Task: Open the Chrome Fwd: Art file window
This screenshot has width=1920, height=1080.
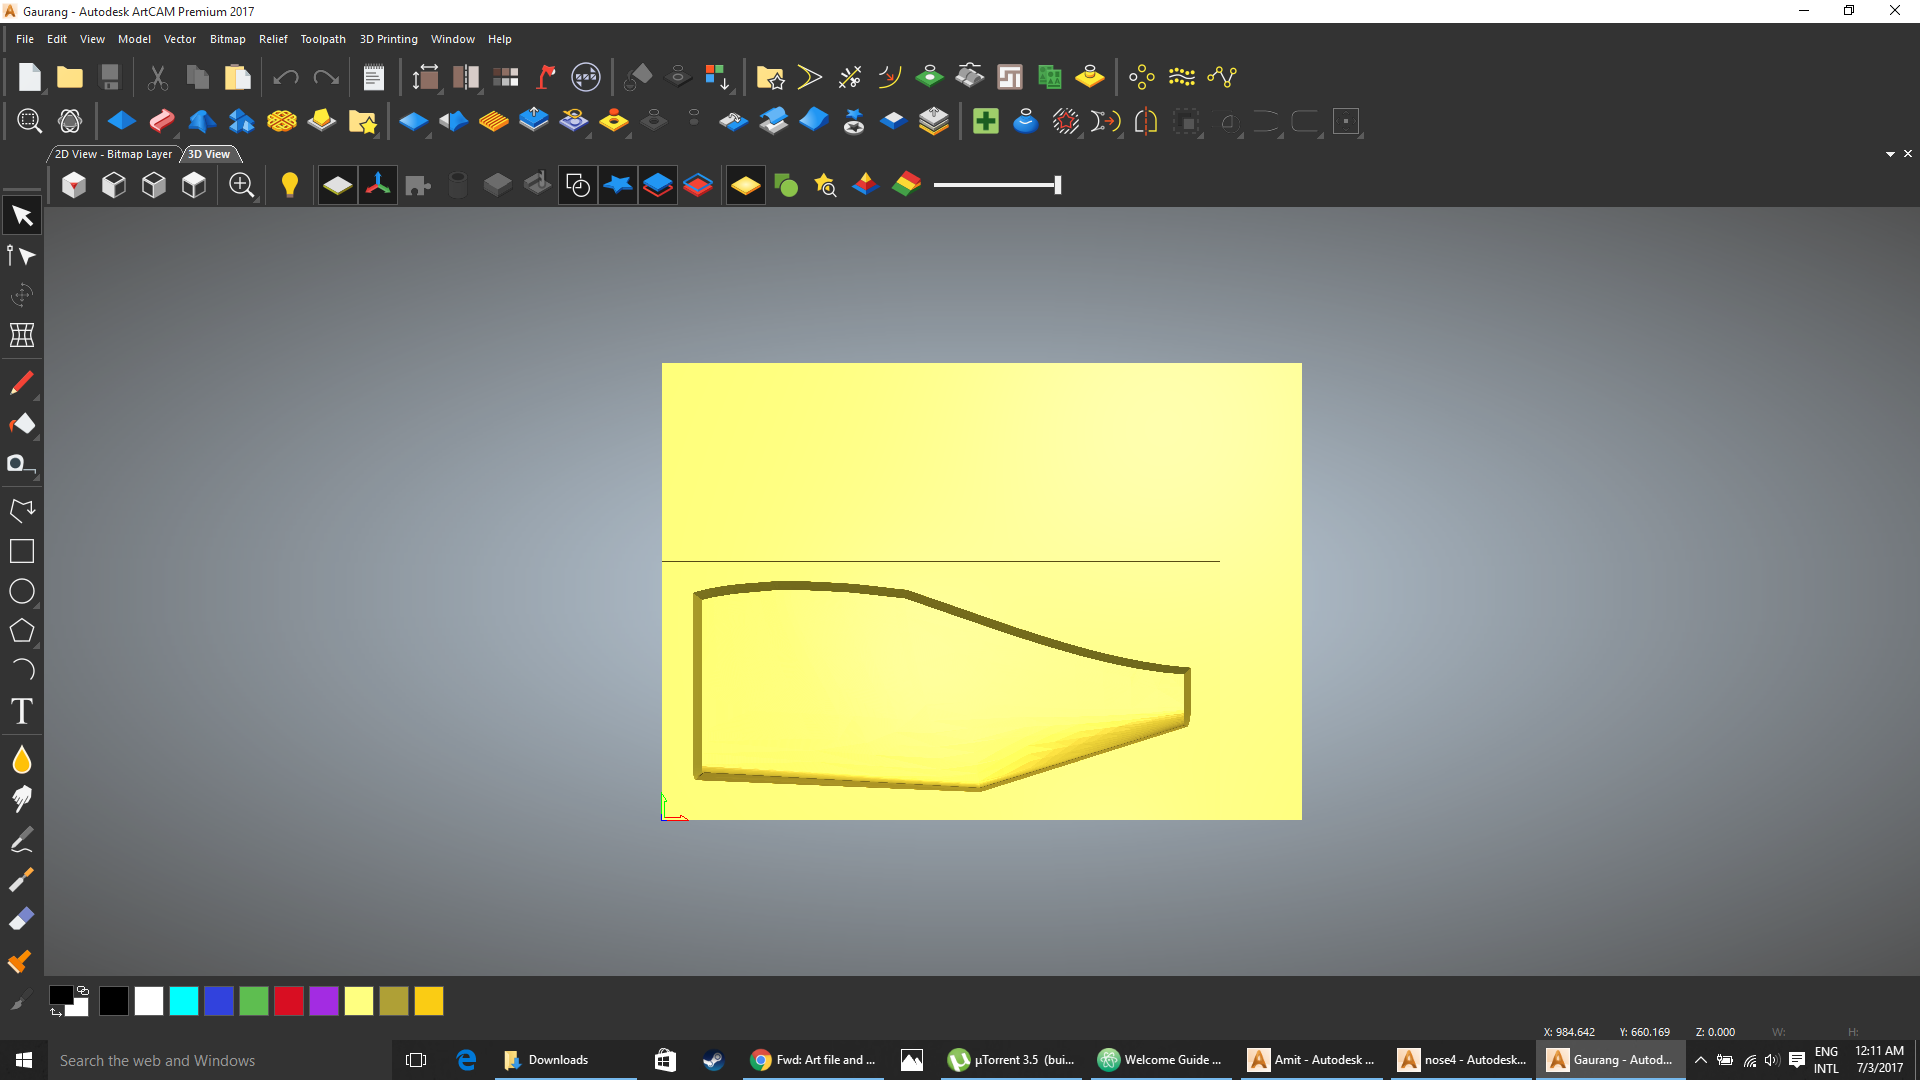Action: pyautogui.click(x=813, y=1060)
